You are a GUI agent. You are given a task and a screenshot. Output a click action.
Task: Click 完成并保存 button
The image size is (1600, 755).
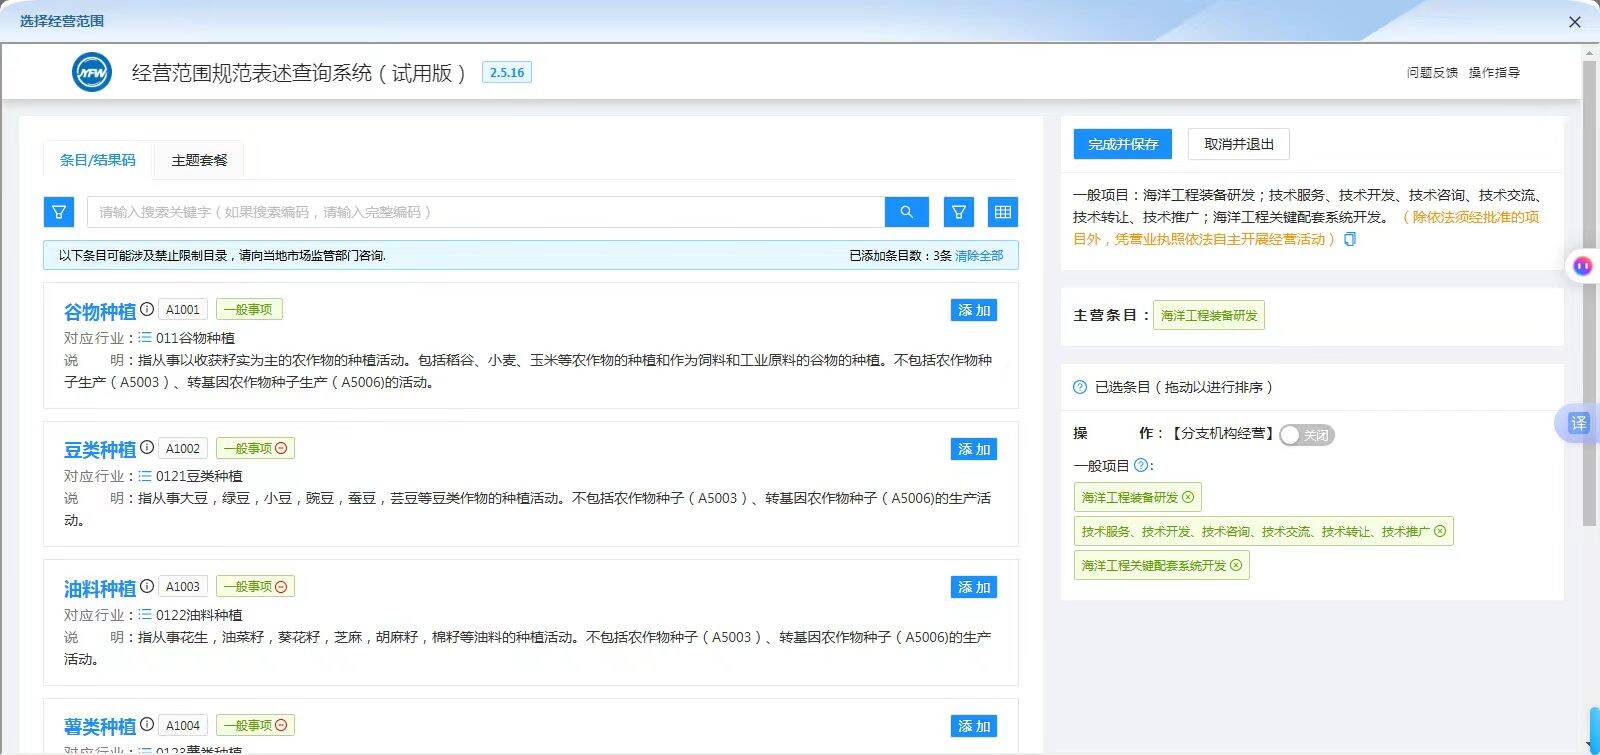tap(1123, 144)
